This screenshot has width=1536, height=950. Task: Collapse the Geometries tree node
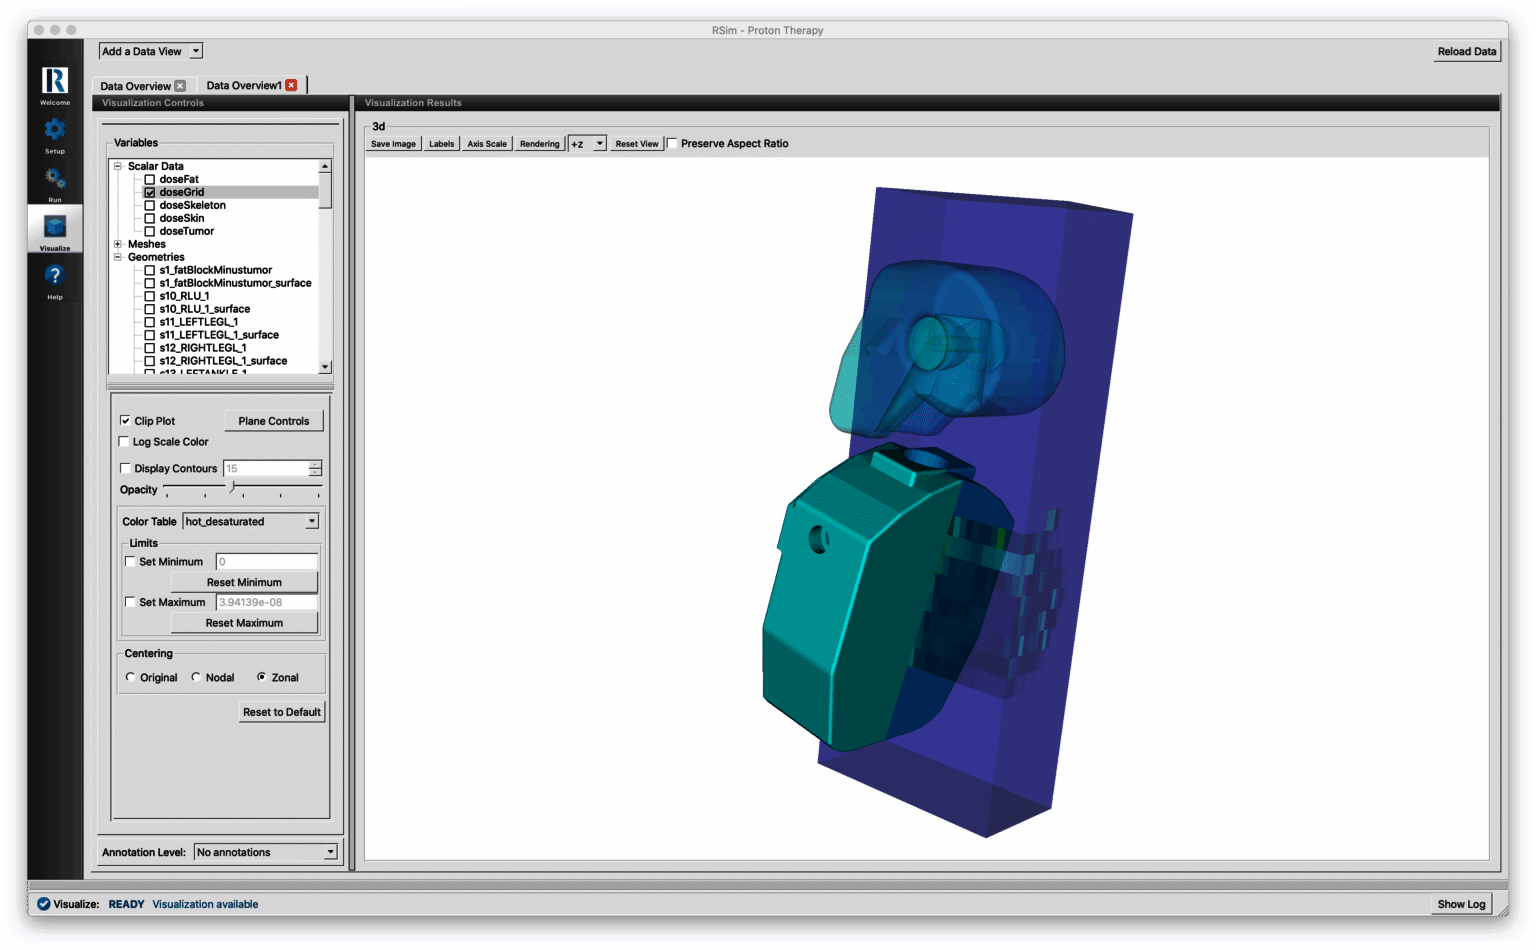[x=118, y=257]
